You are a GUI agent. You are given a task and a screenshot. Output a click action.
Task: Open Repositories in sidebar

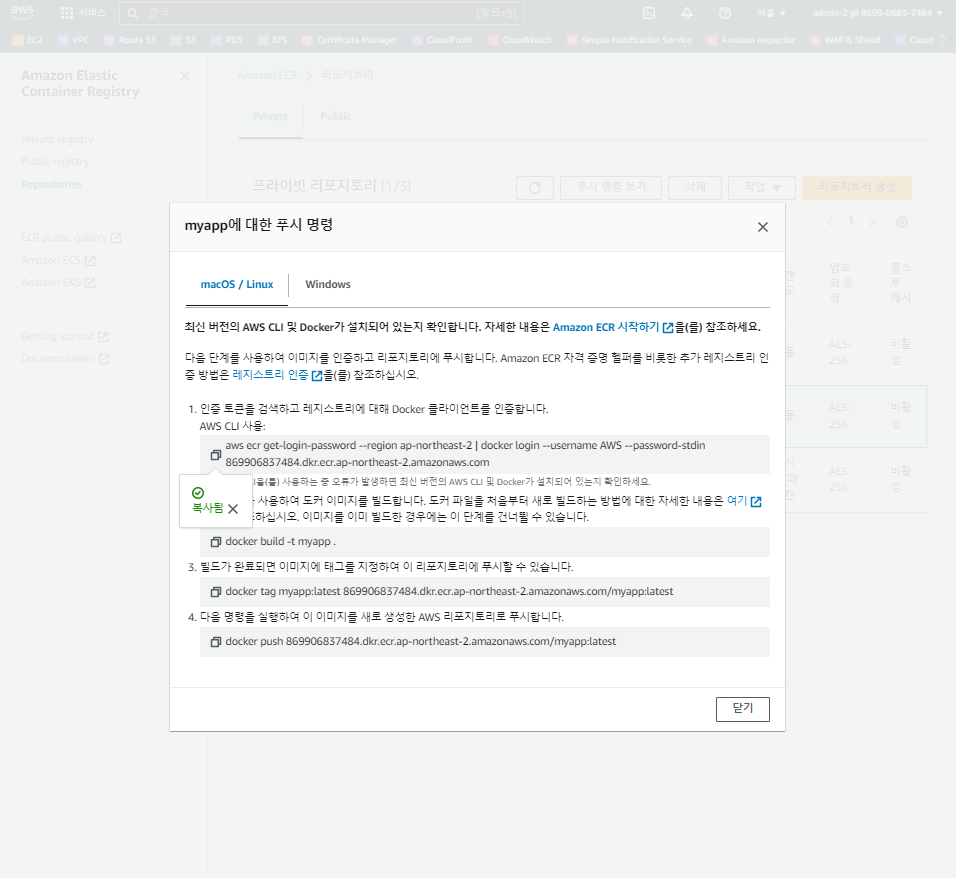51,184
